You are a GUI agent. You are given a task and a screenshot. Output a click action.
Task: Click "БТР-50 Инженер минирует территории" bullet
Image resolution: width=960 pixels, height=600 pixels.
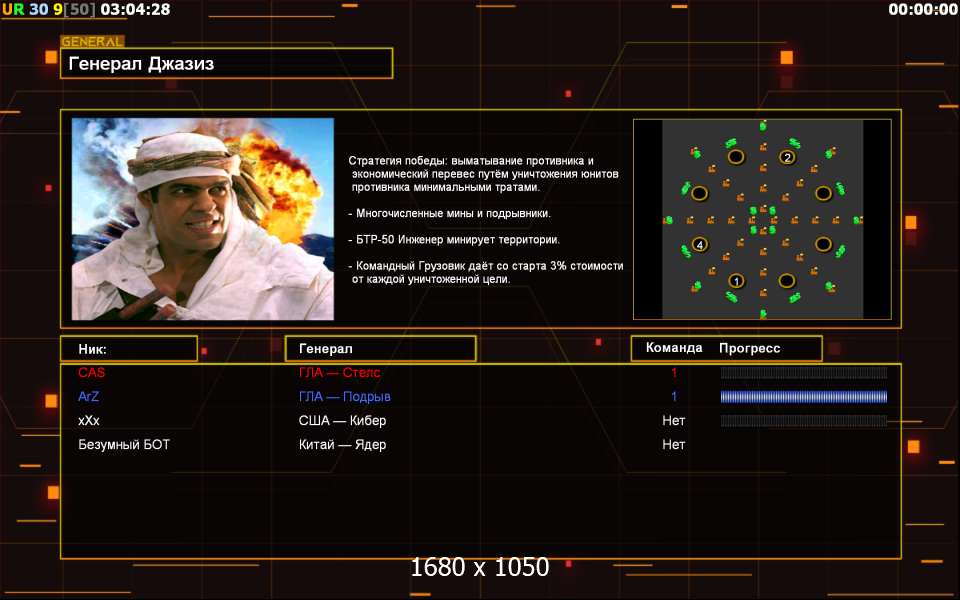(454, 240)
